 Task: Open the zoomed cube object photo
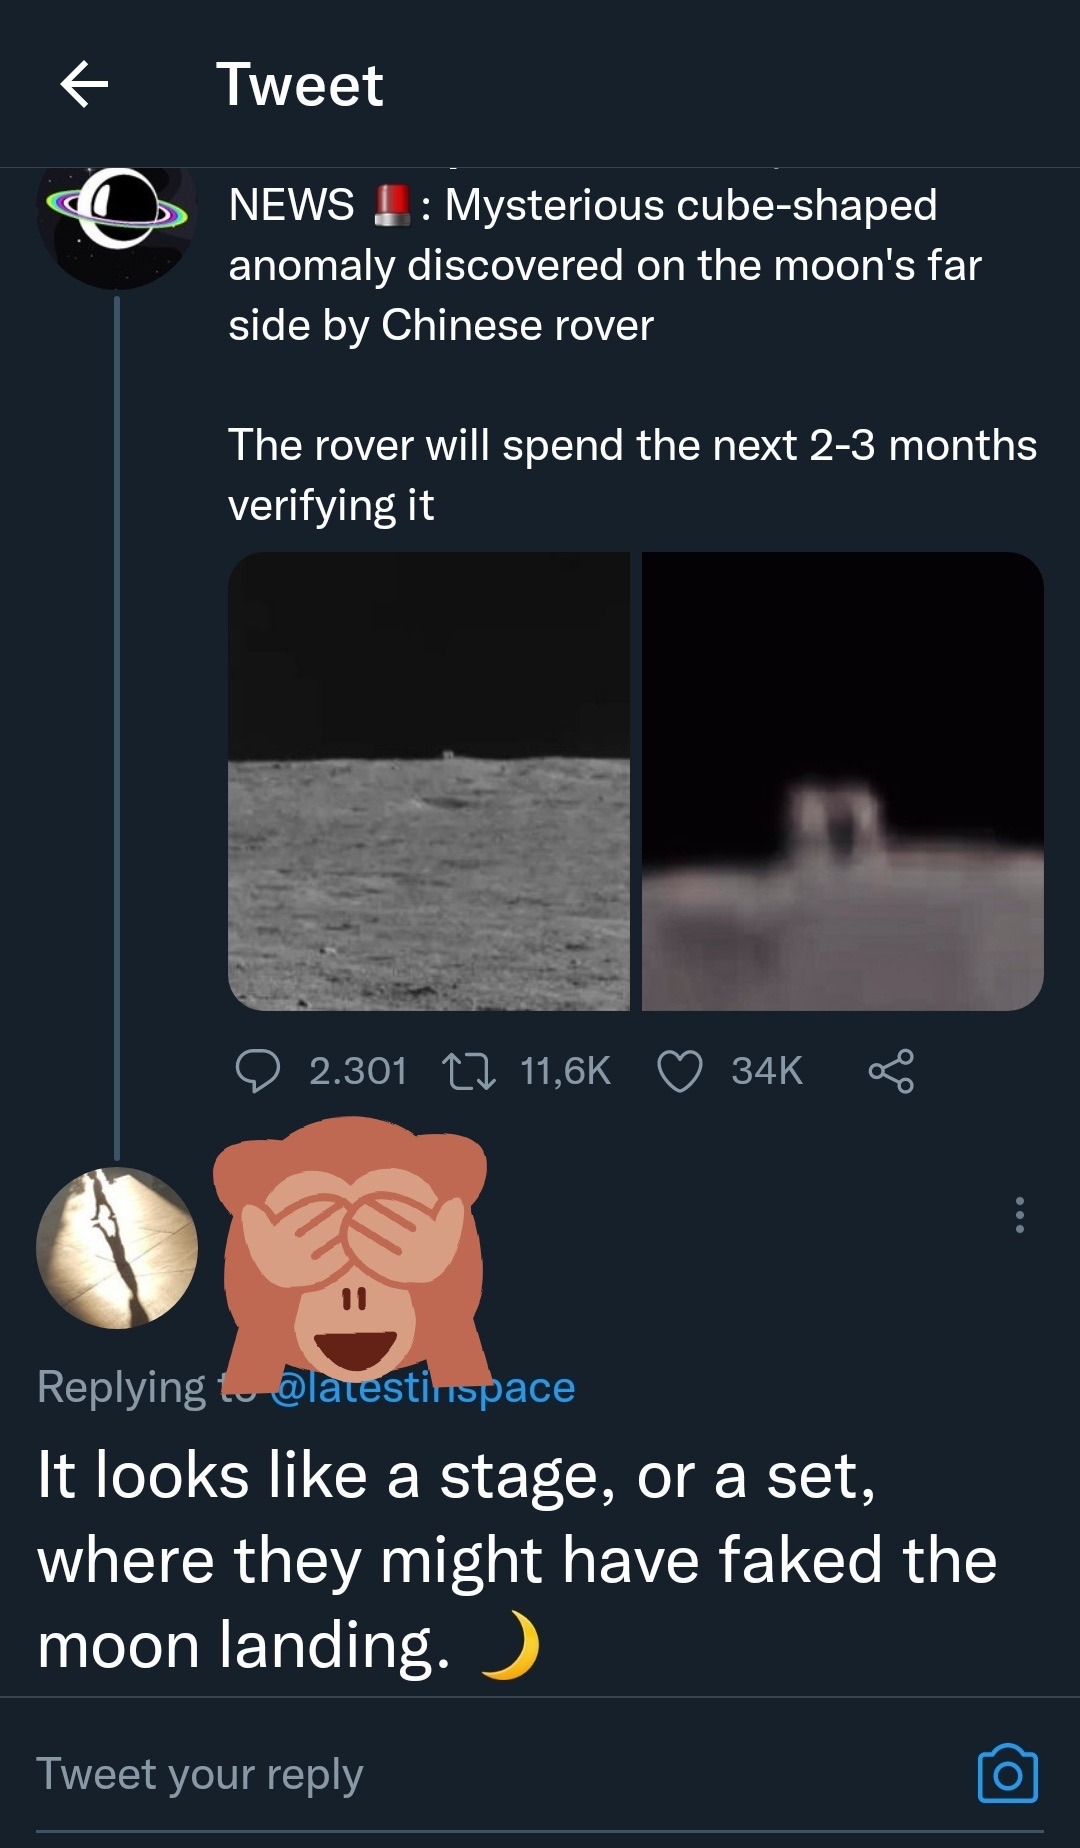click(842, 781)
